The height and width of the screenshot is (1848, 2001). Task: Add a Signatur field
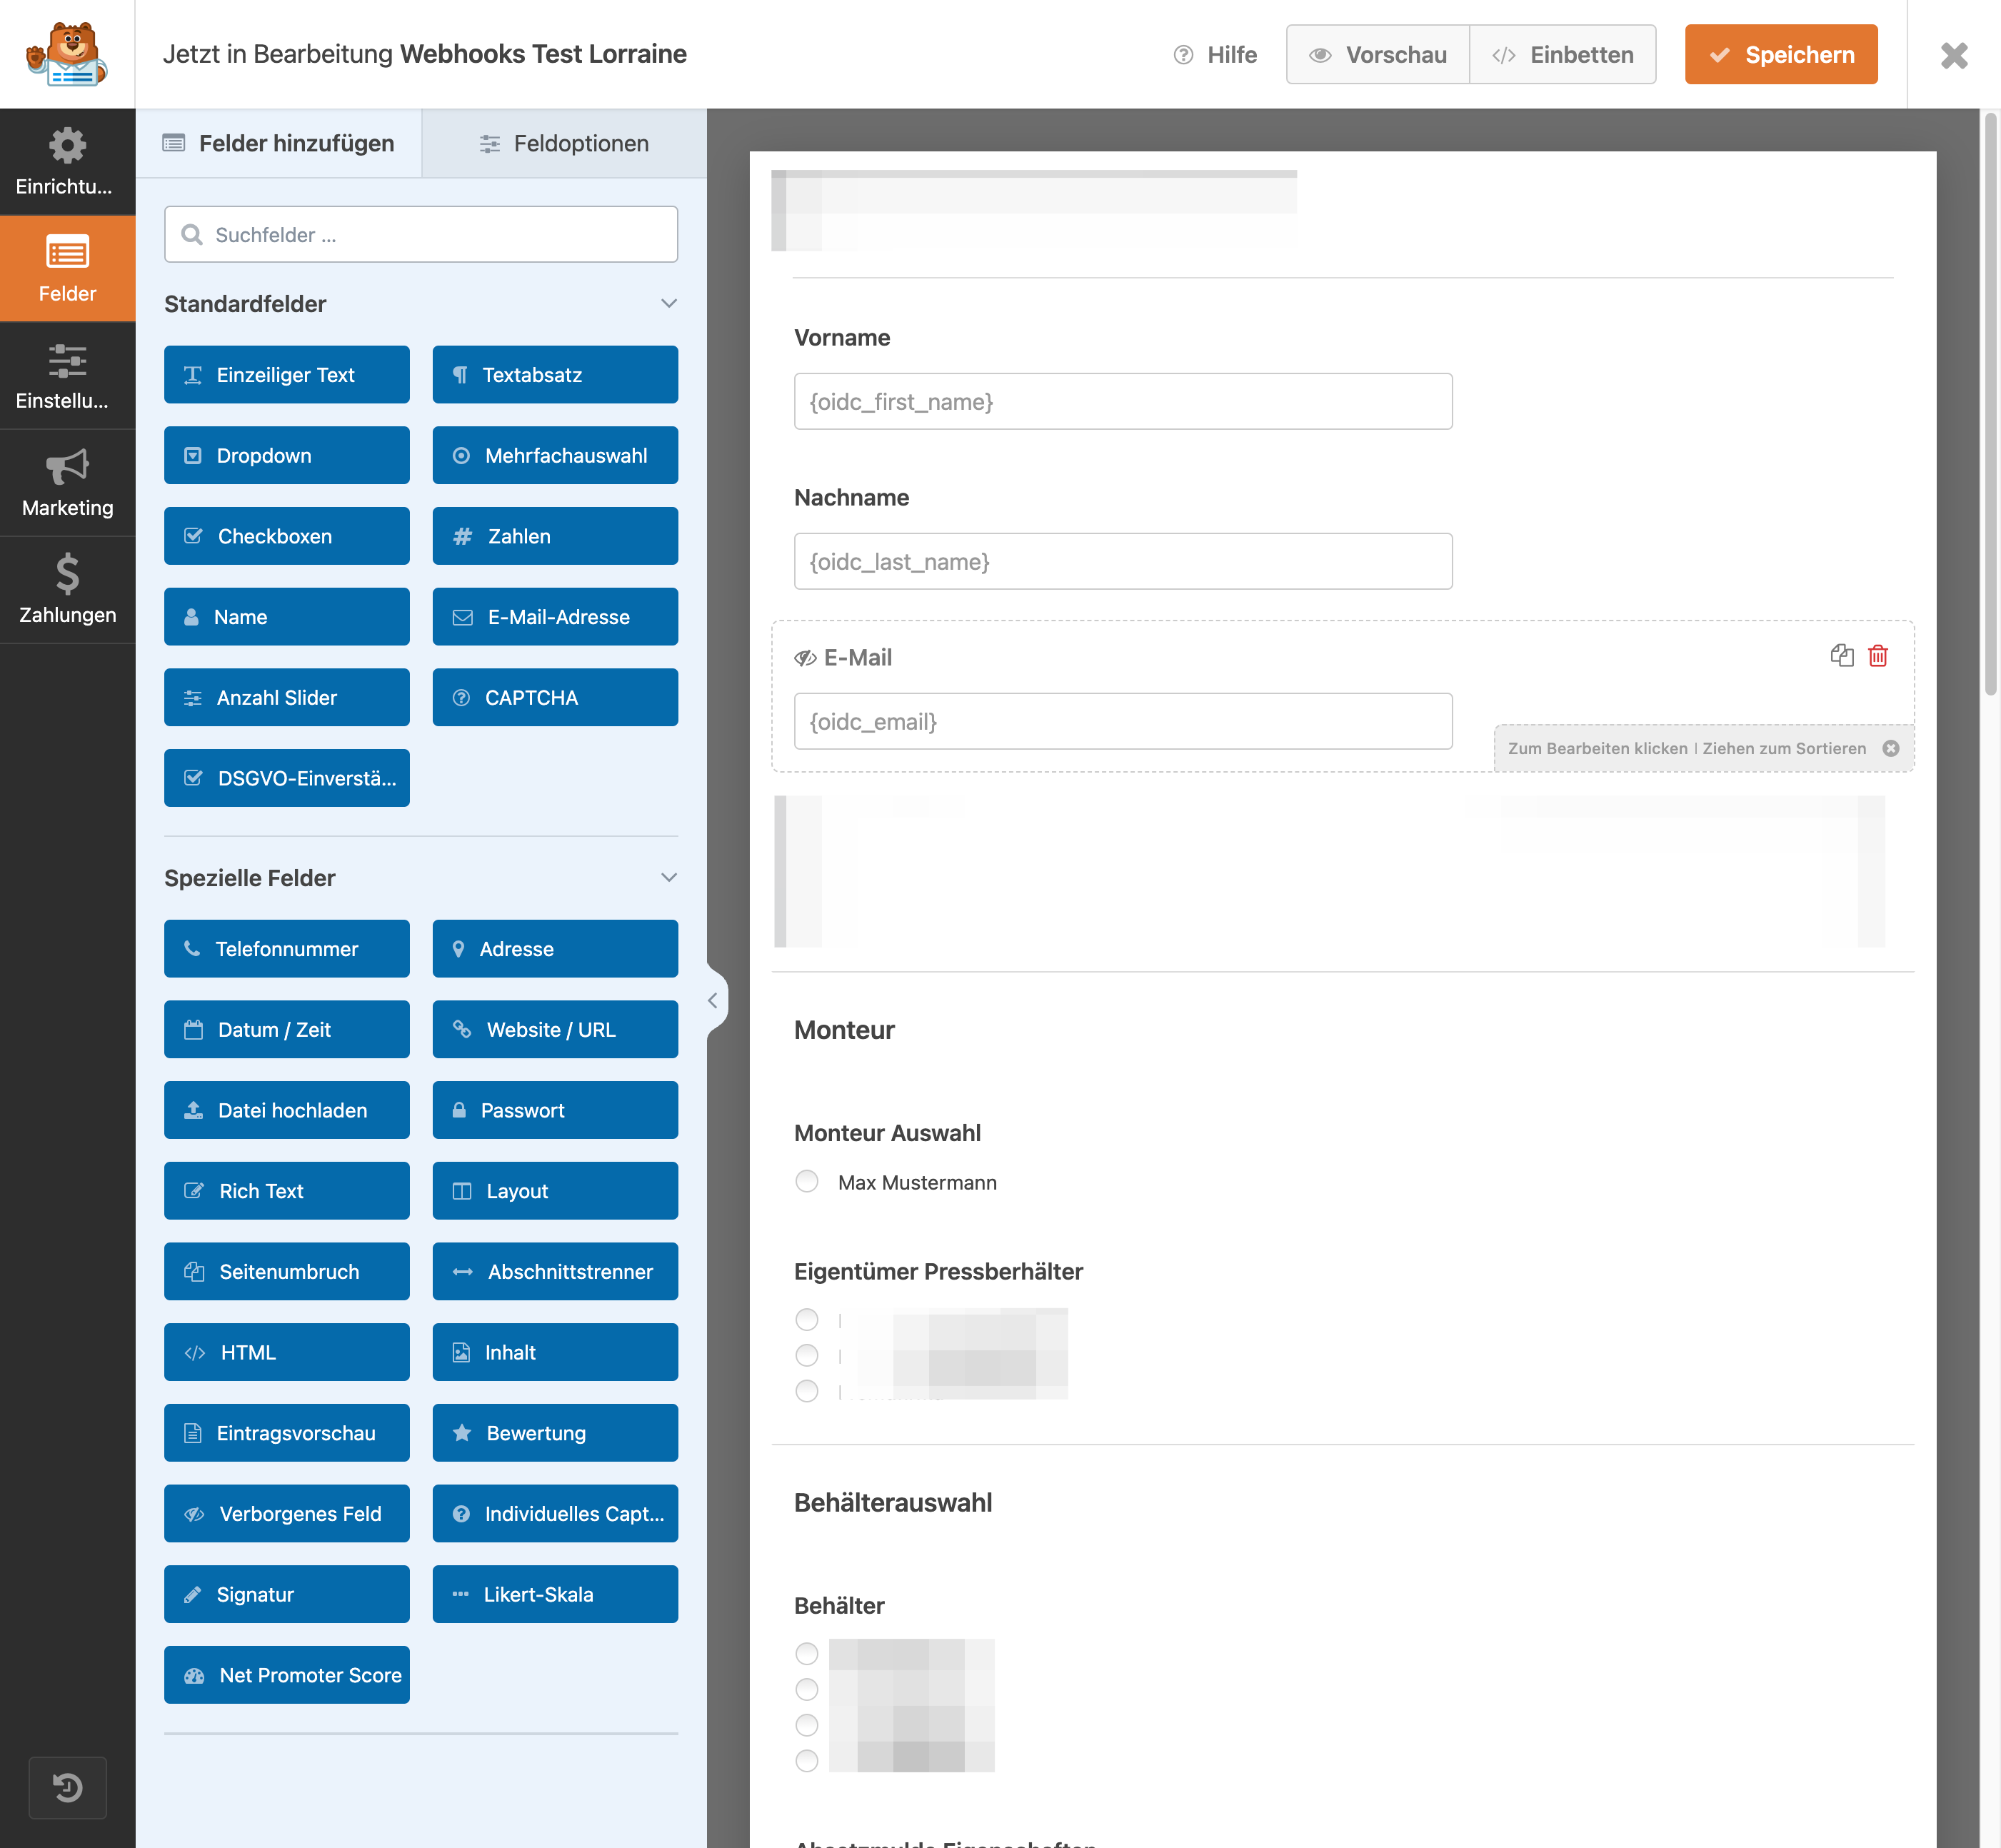(287, 1594)
